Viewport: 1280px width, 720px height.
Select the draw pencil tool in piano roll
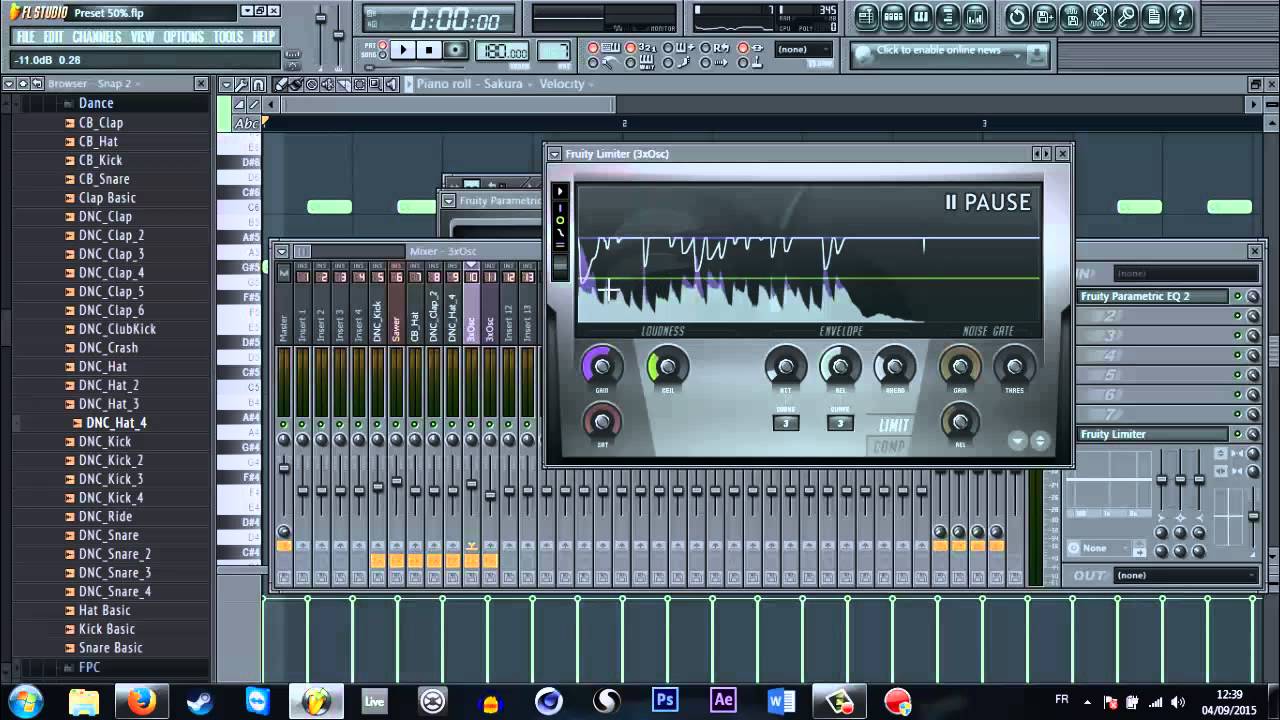pyautogui.click(x=282, y=84)
